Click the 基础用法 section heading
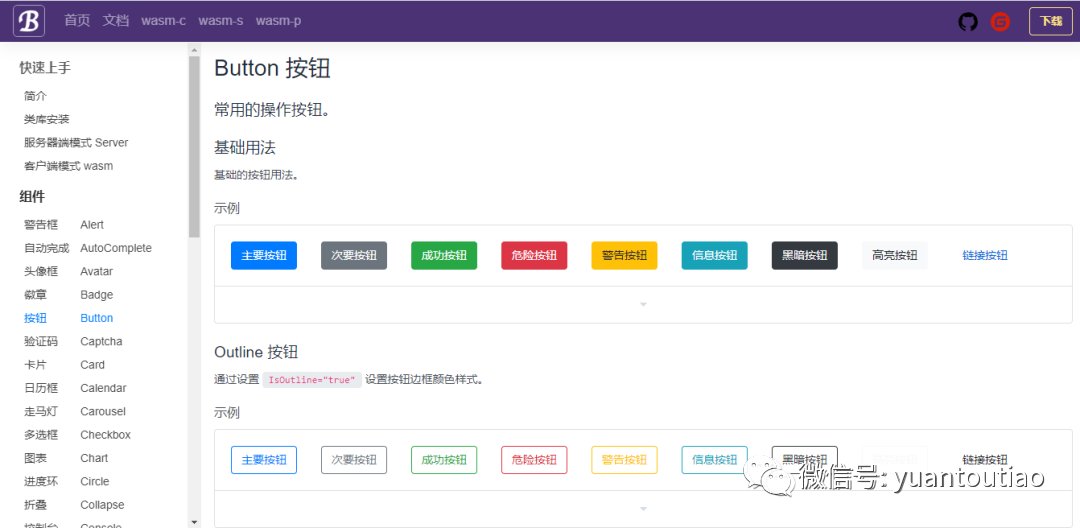1080x528 pixels. [245, 148]
